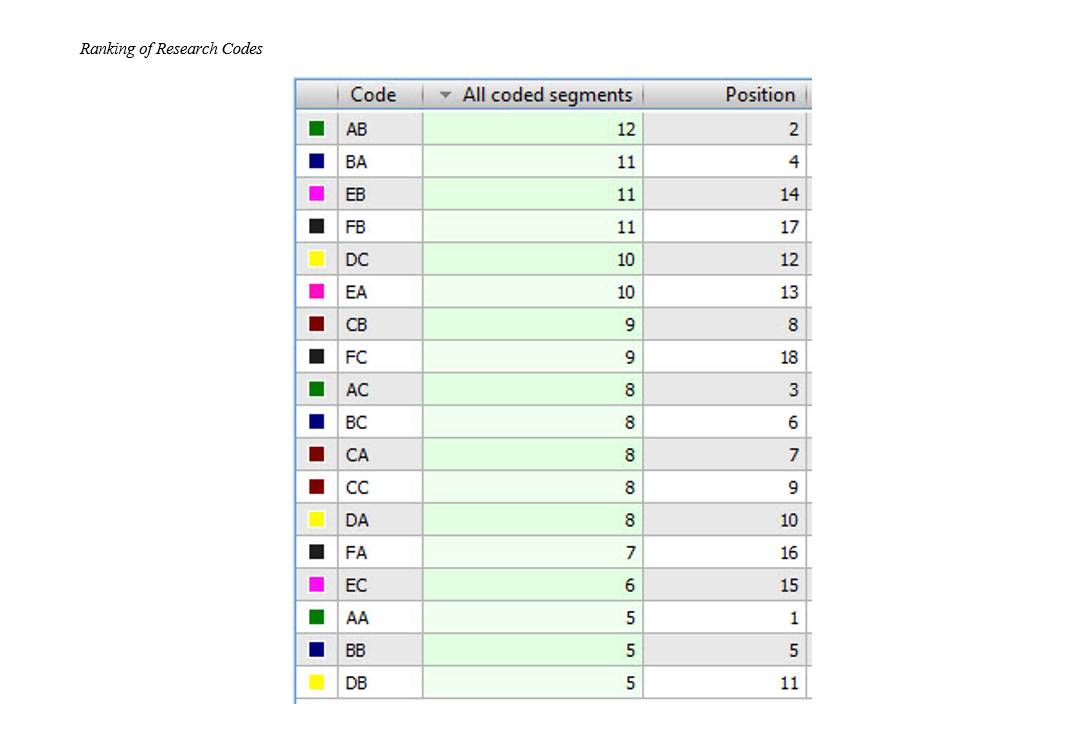Screen dimensions: 1084x754
Task: Click position value 18 in FC row
Action: (789, 357)
